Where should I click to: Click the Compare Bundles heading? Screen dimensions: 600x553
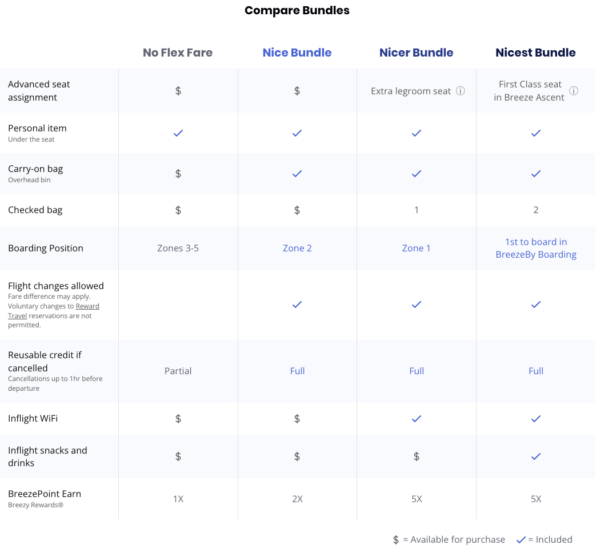[297, 10]
